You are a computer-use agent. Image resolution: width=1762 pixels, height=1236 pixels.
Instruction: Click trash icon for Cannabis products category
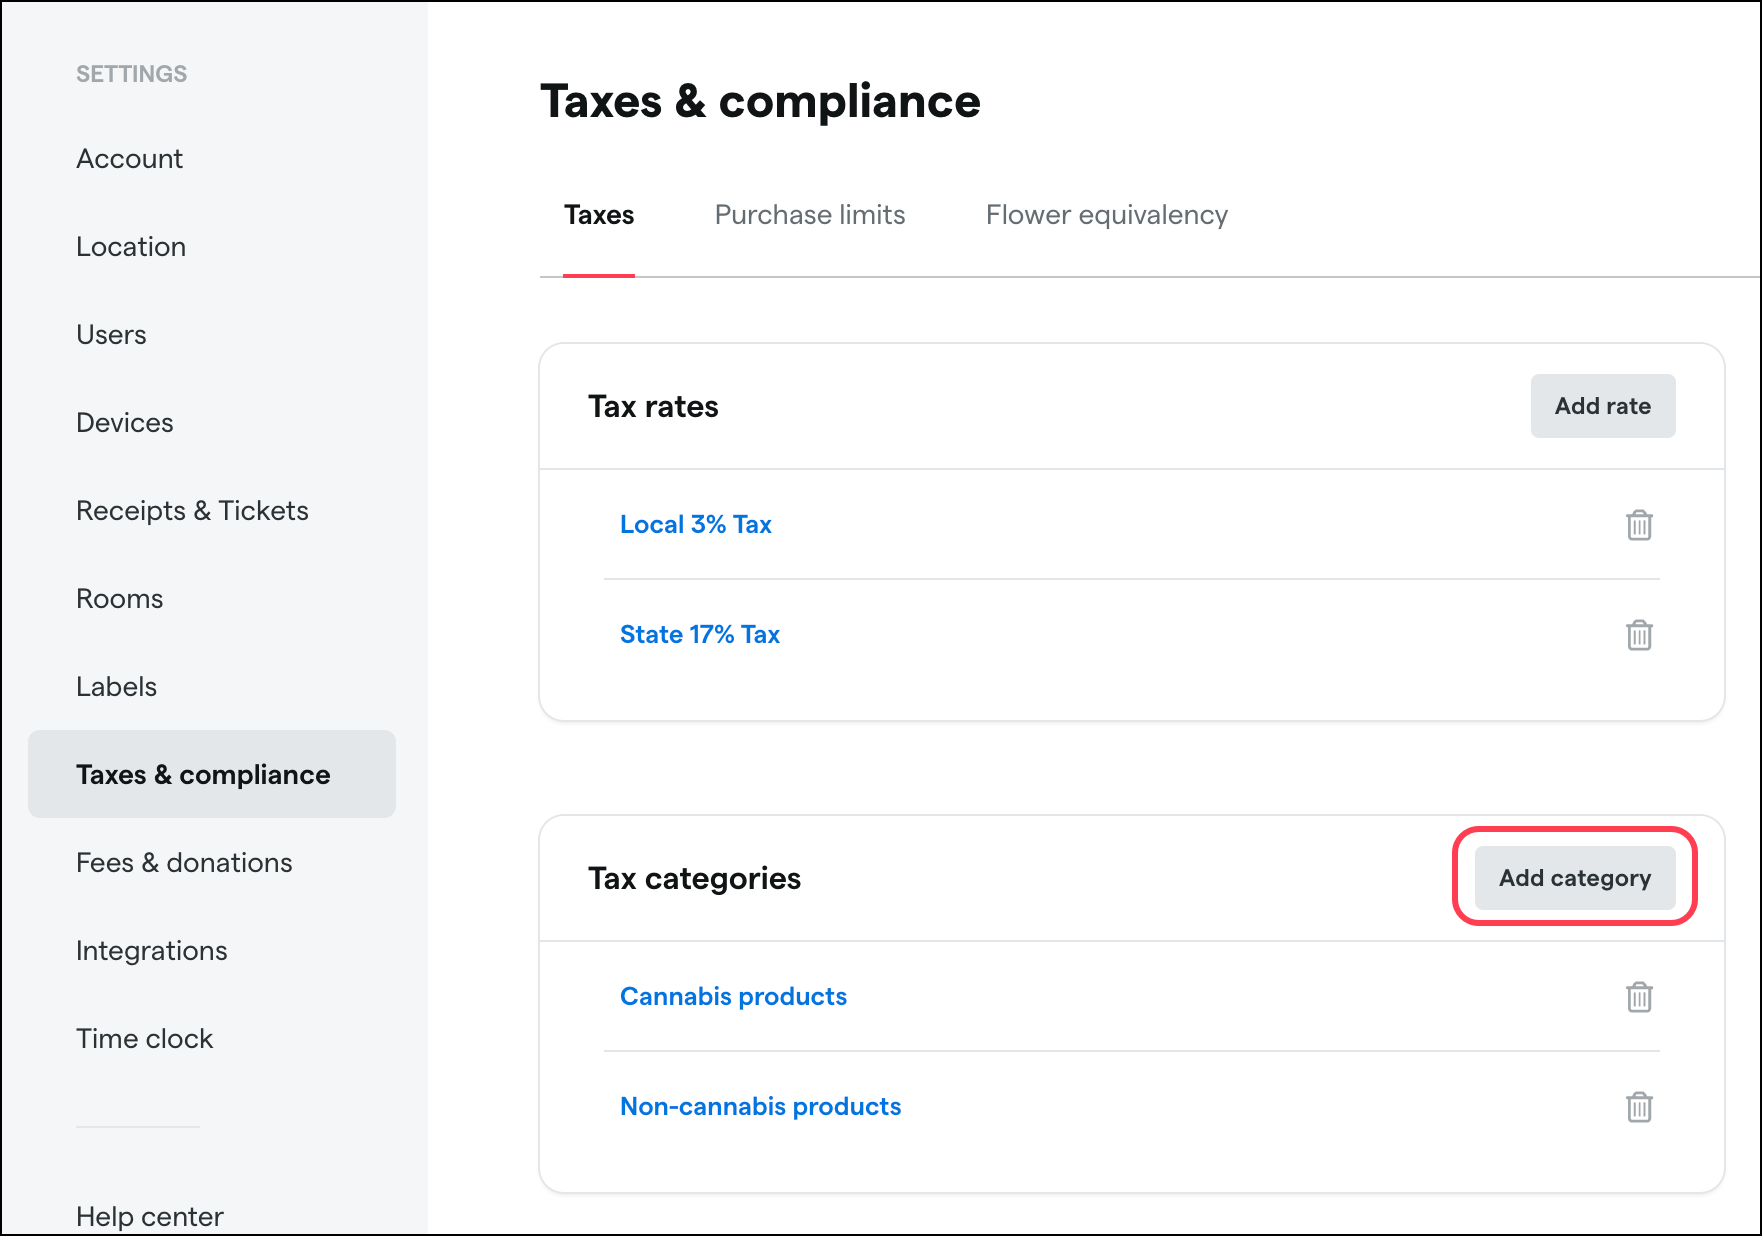coord(1639,997)
